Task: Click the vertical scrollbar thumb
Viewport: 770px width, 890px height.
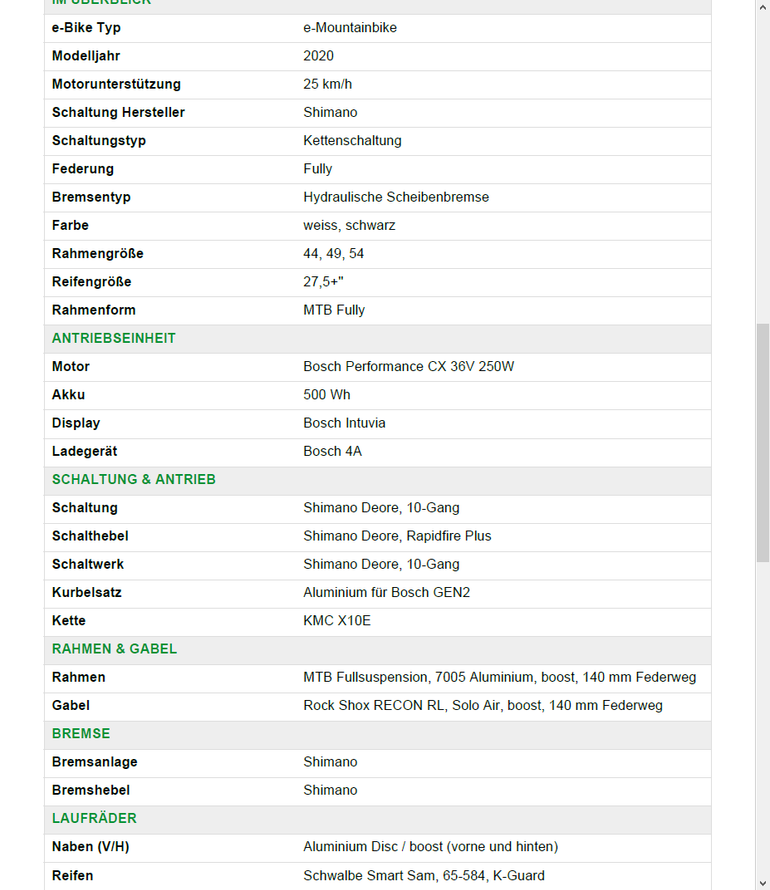Action: click(x=763, y=443)
